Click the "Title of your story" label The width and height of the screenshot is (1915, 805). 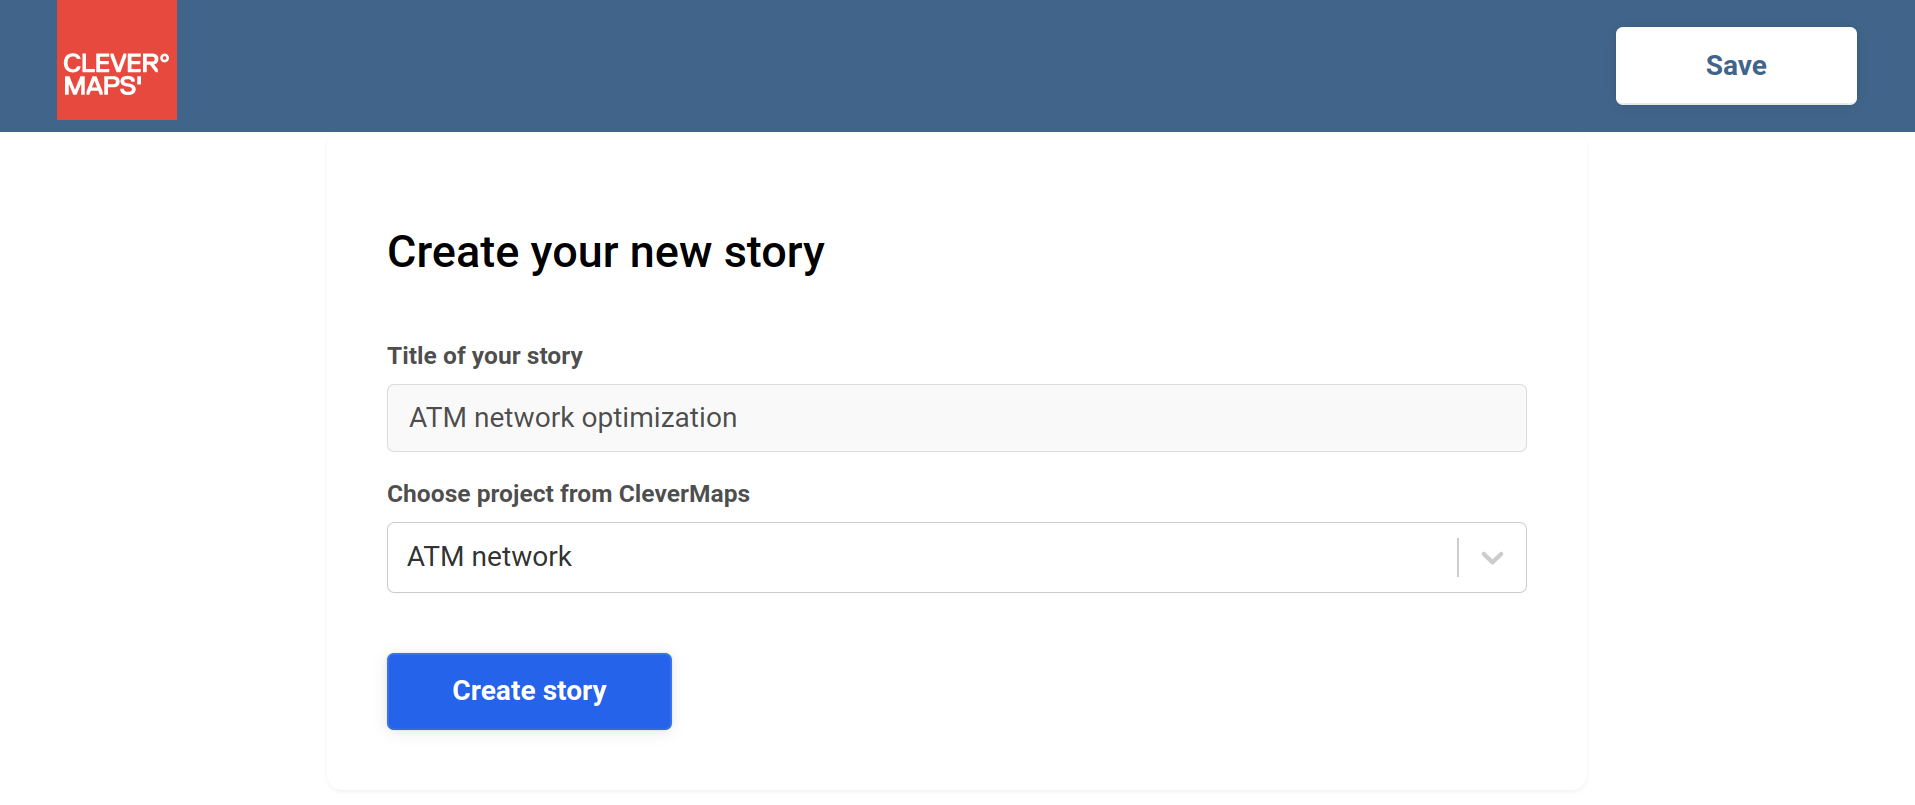click(x=485, y=356)
